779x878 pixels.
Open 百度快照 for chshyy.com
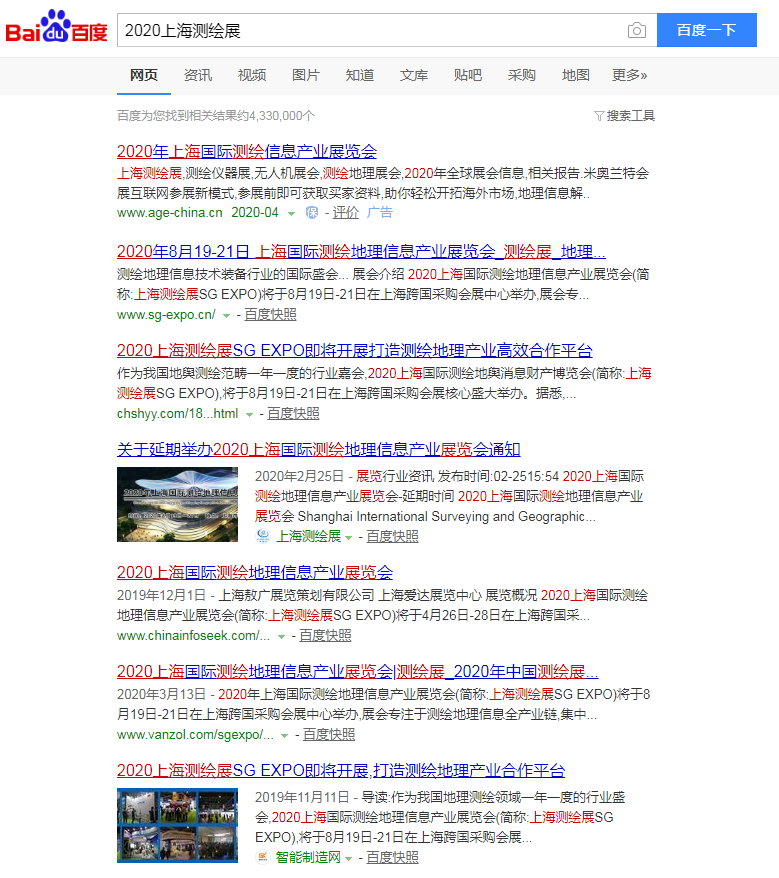pyautogui.click(x=293, y=414)
